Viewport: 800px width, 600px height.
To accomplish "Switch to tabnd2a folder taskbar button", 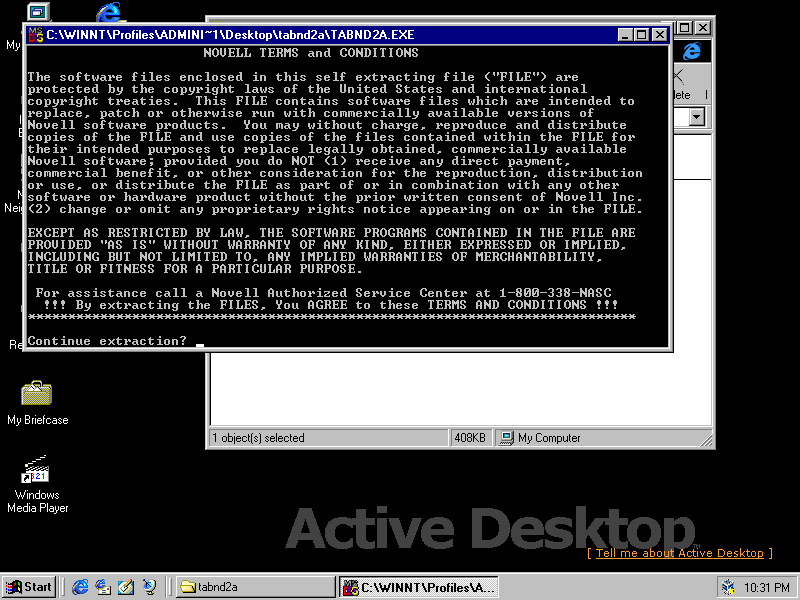I will [256, 587].
